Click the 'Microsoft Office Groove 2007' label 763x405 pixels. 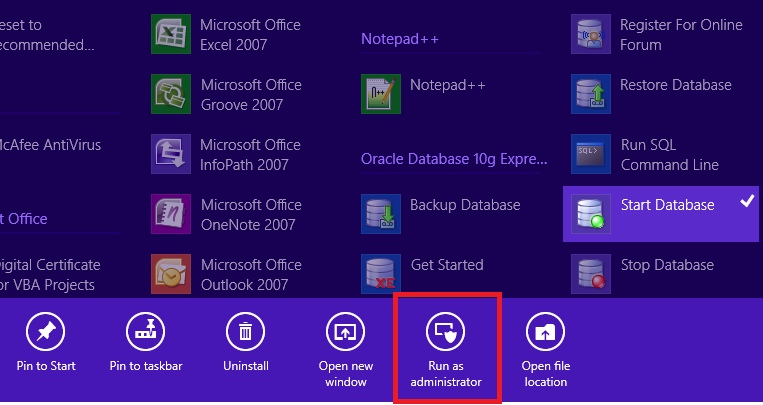[251, 94]
